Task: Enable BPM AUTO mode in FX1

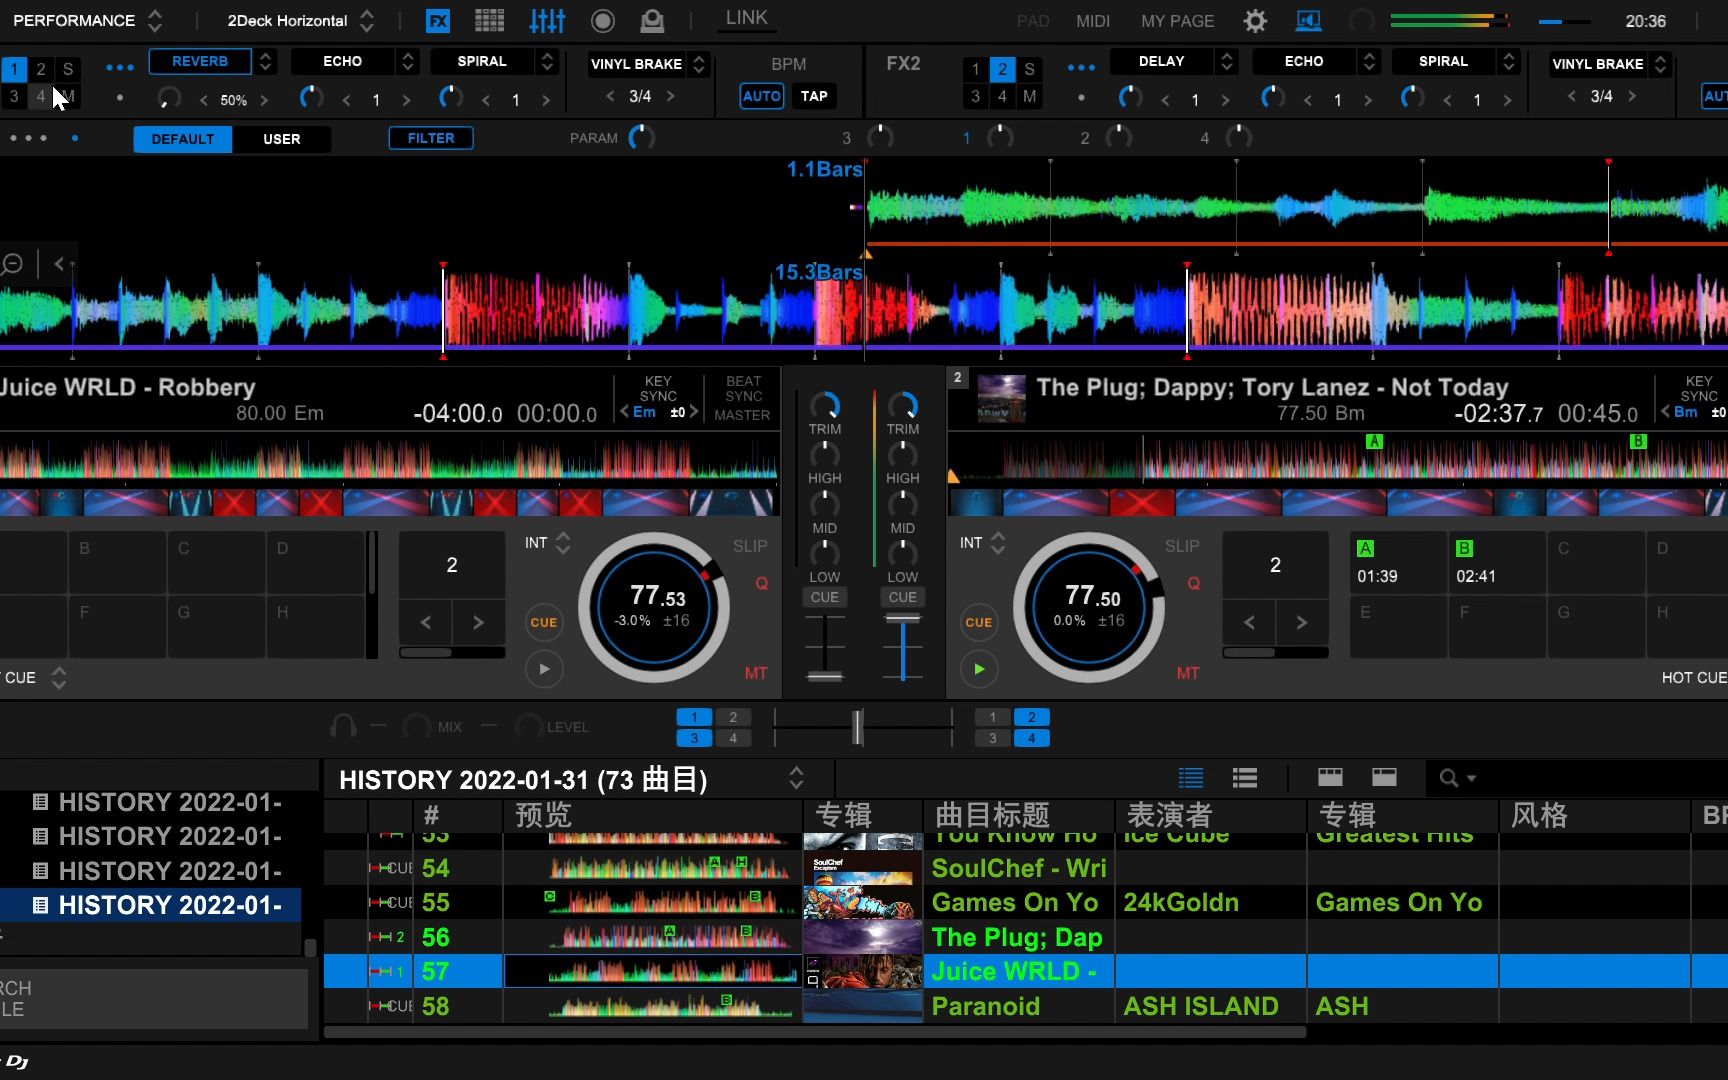Action: (761, 96)
